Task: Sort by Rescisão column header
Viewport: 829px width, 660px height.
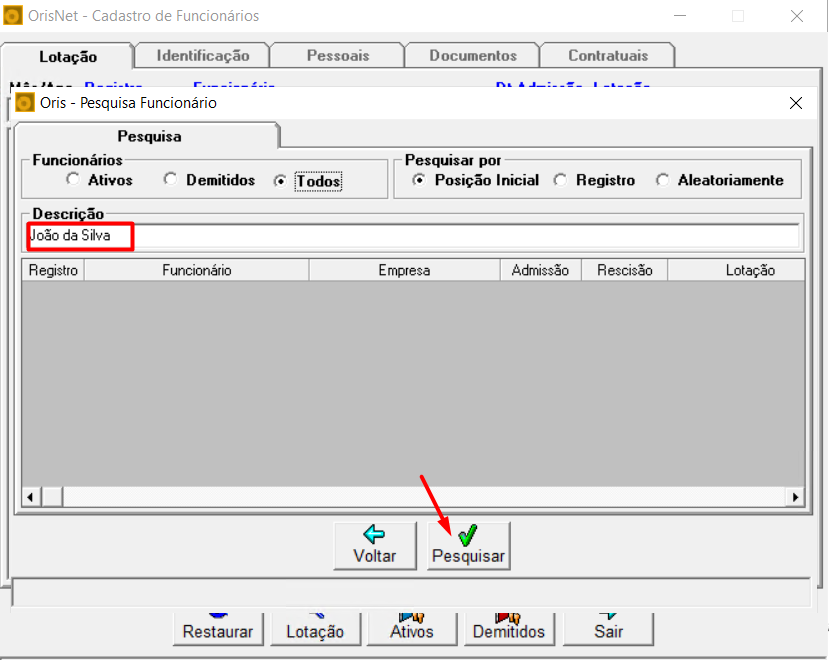Action: click(624, 270)
